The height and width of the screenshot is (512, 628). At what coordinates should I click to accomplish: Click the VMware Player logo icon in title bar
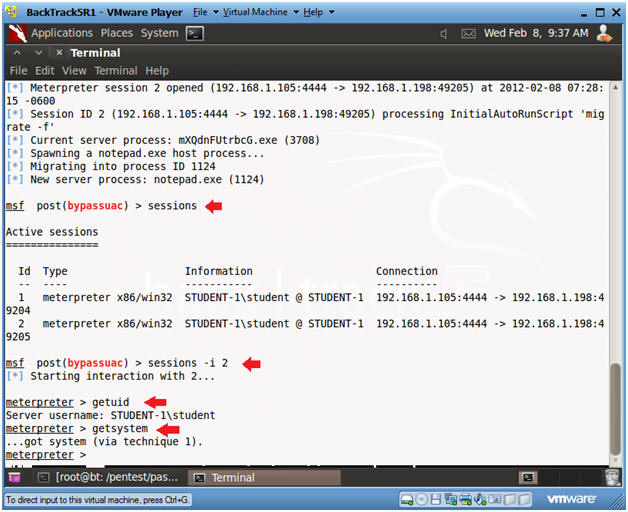point(11,12)
